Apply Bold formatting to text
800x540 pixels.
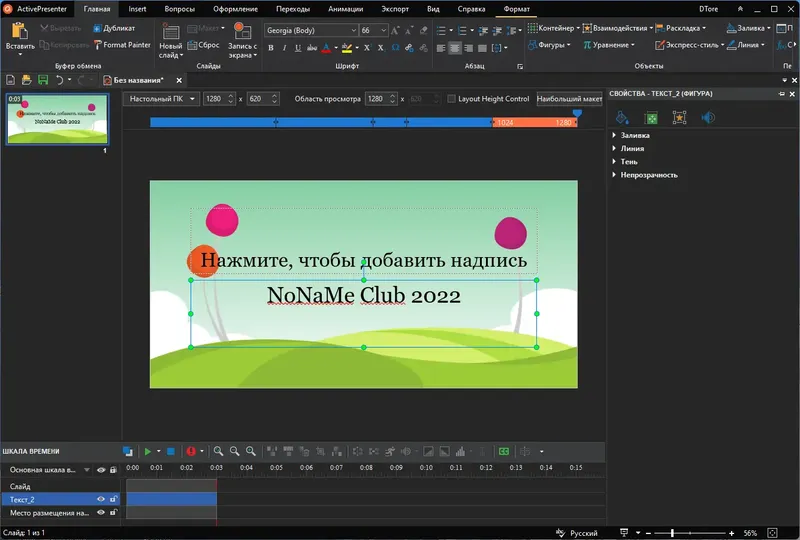point(270,47)
